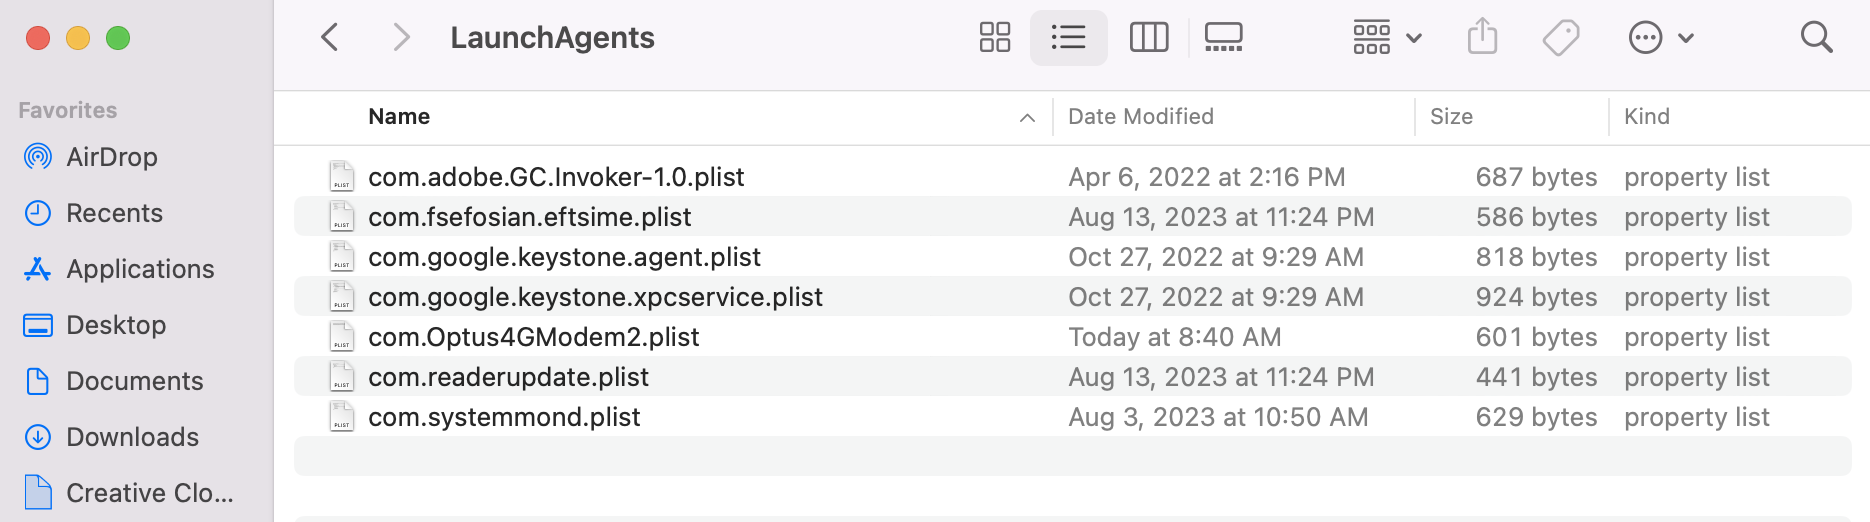Viewport: 1870px width, 522px height.
Task: Switch to gallery view
Action: 1223,38
